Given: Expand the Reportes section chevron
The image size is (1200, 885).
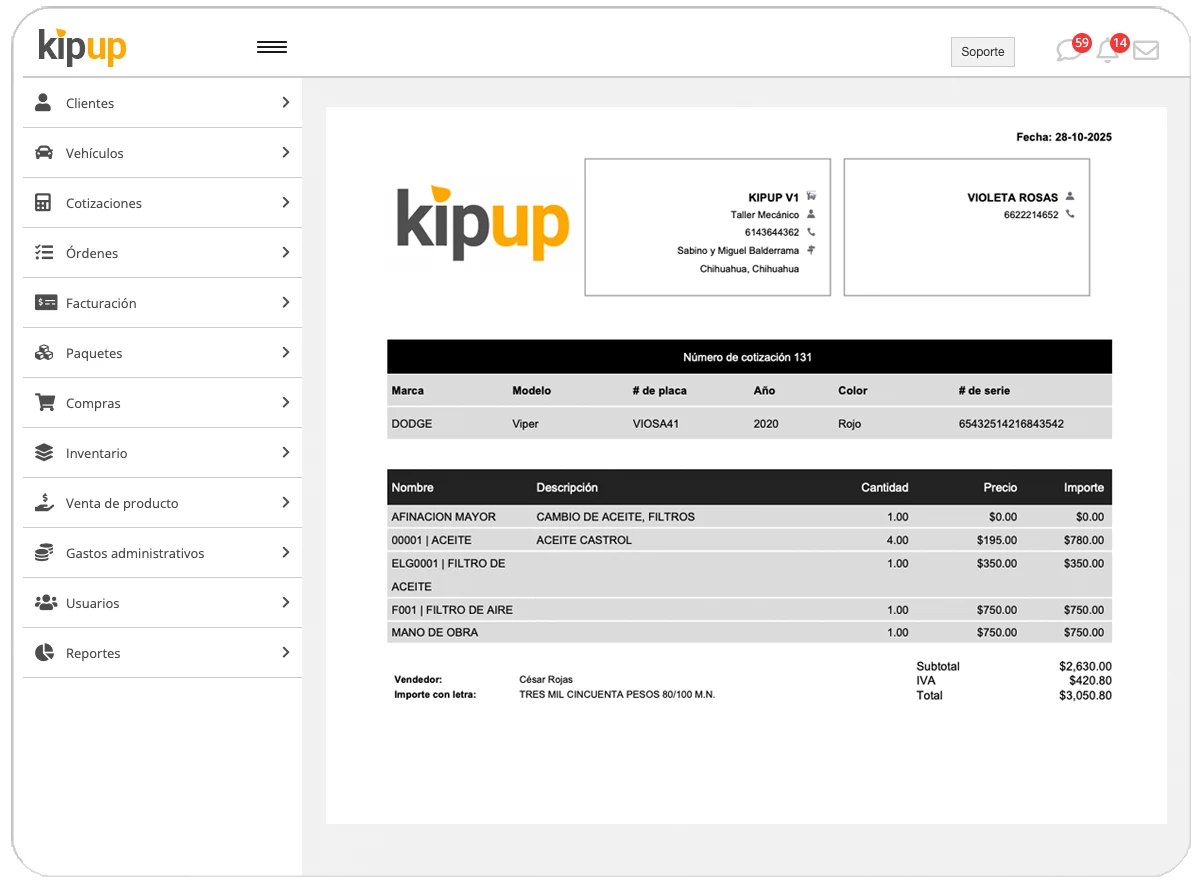Looking at the screenshot, I should coord(286,652).
